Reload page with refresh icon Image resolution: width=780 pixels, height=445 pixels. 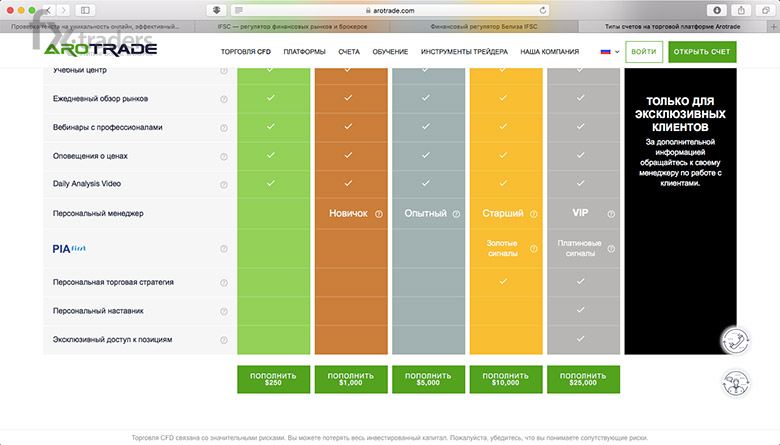pyautogui.click(x=543, y=10)
